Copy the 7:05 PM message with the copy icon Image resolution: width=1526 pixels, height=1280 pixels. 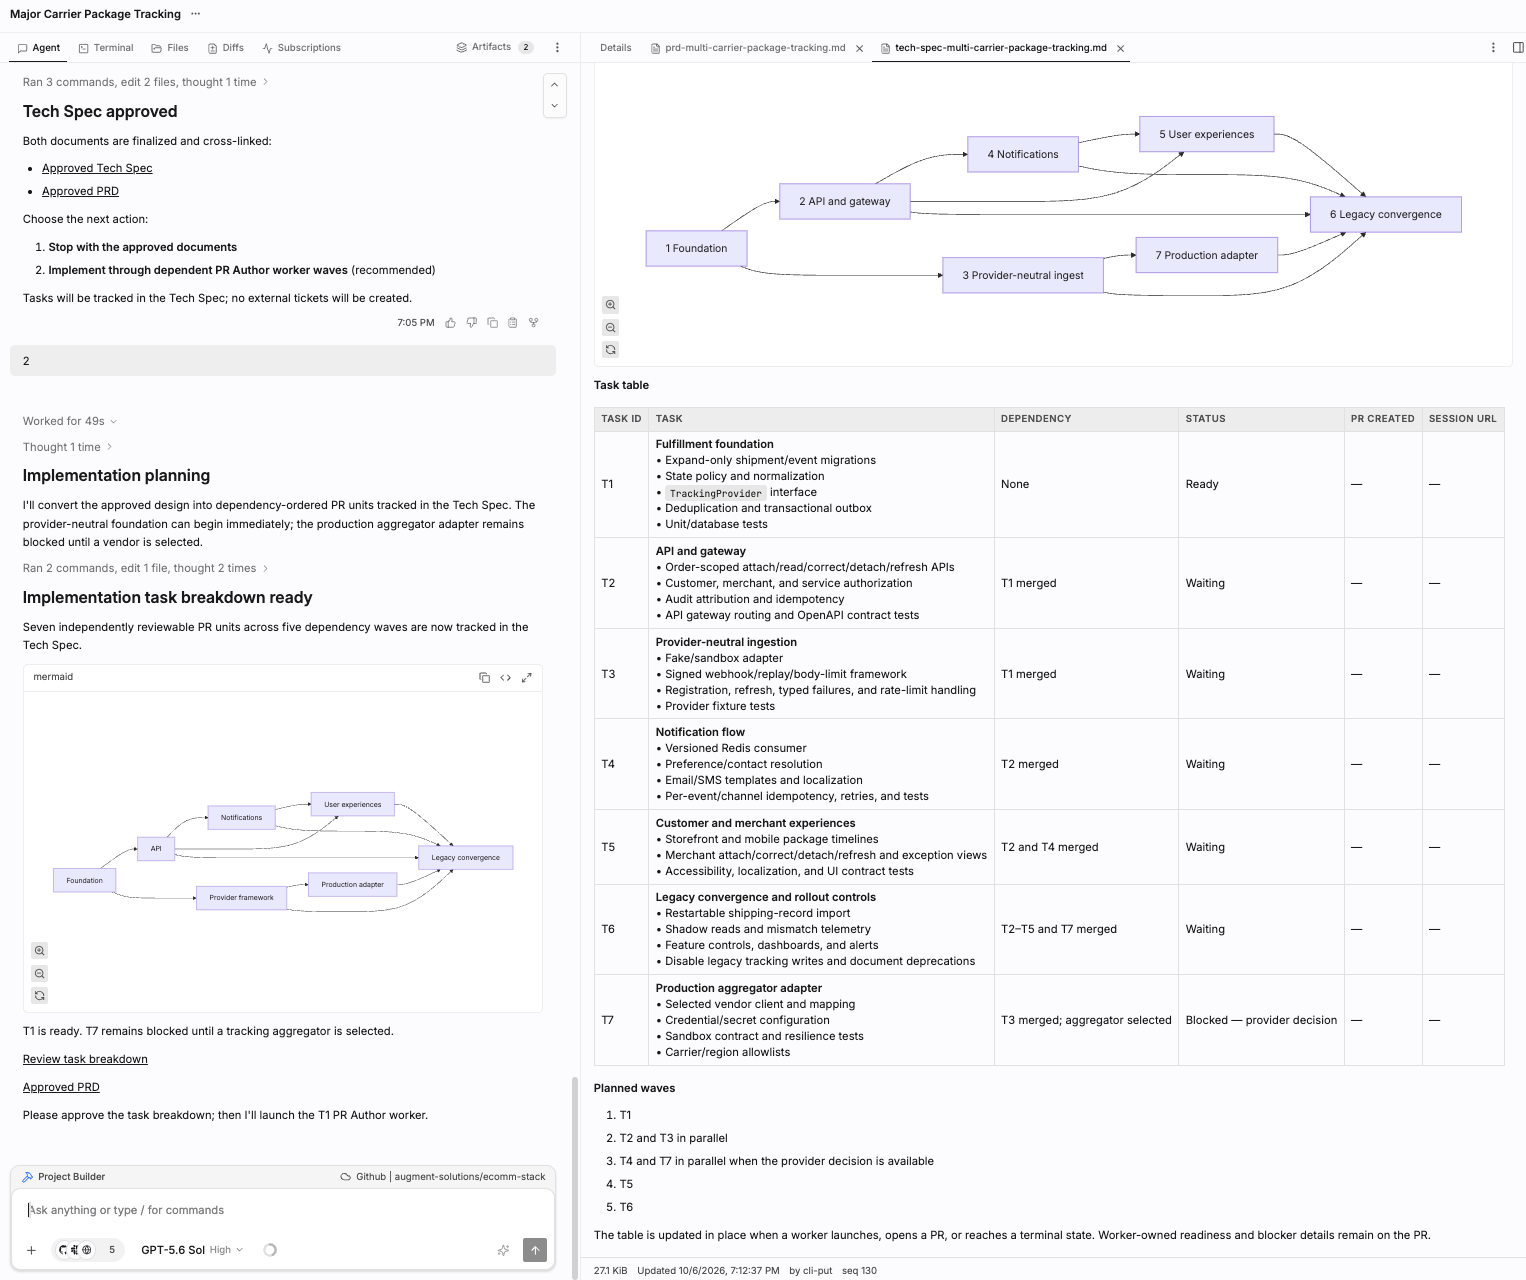point(492,323)
